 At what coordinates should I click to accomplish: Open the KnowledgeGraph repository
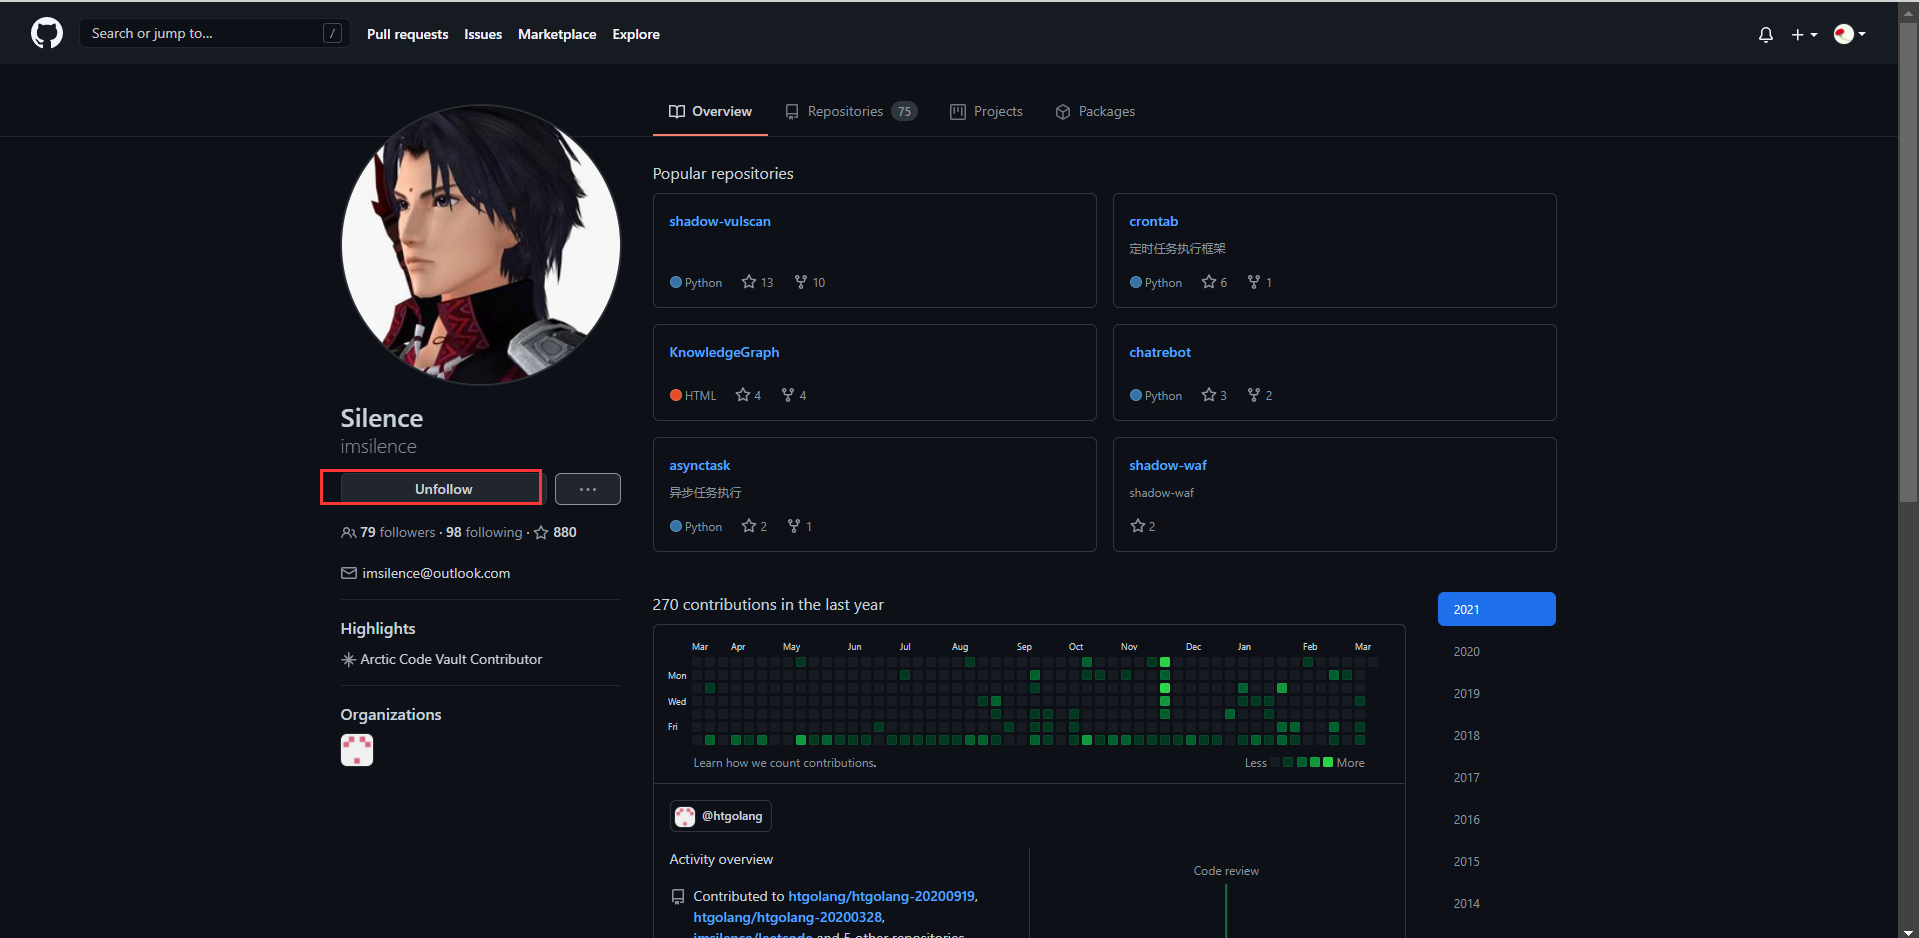click(x=724, y=352)
